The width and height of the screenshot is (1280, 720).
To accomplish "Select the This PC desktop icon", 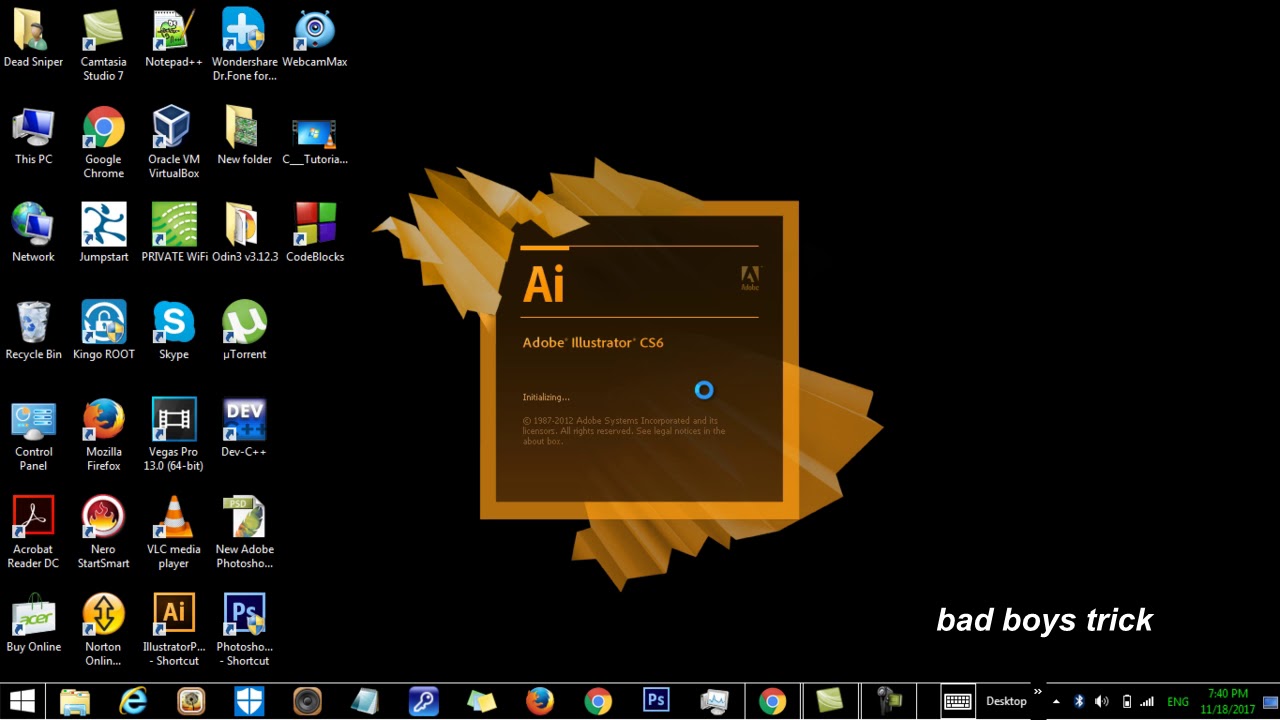I will click(33, 136).
